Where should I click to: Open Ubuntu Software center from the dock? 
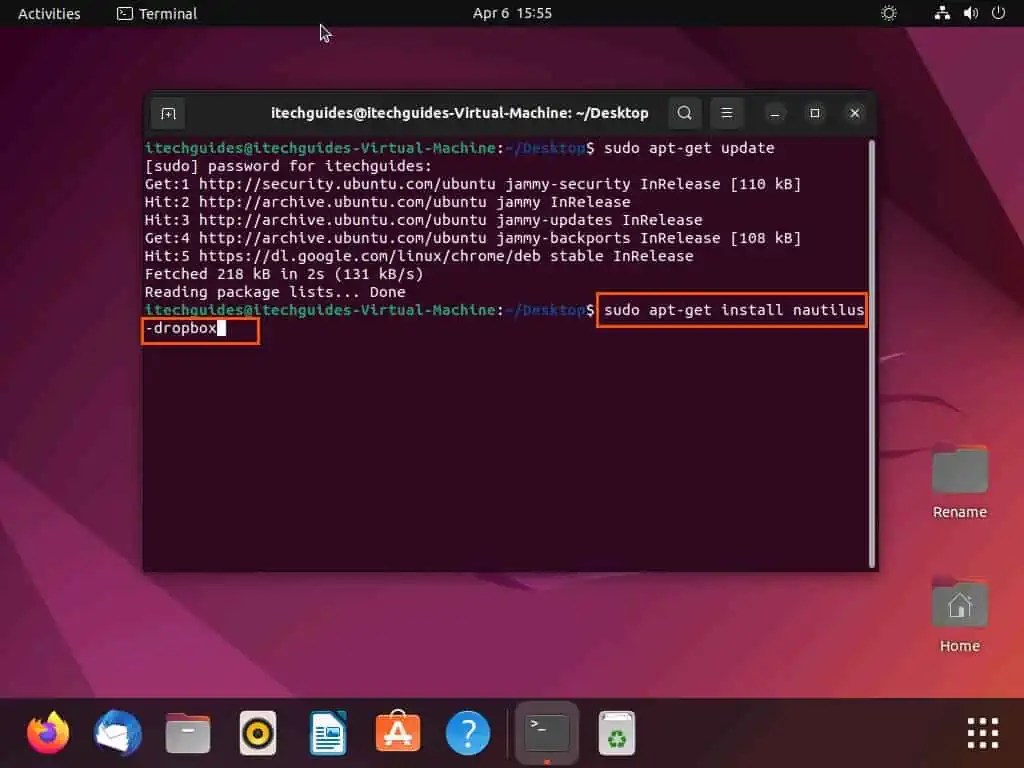pyautogui.click(x=397, y=732)
